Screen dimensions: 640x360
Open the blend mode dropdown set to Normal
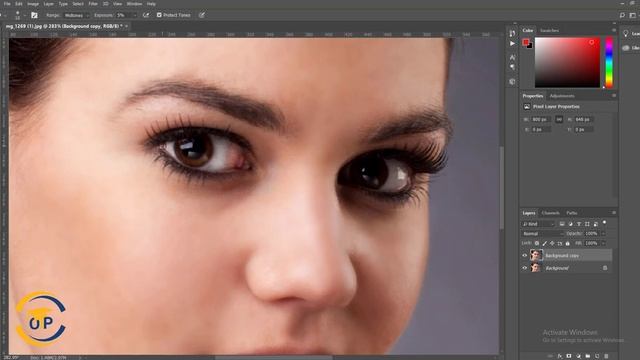pos(542,234)
